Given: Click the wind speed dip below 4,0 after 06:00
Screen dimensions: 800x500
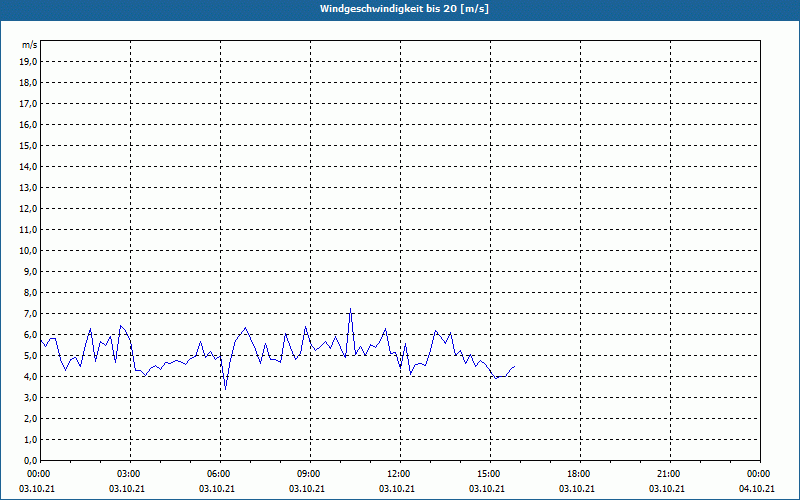Looking at the screenshot, I should (226, 389).
